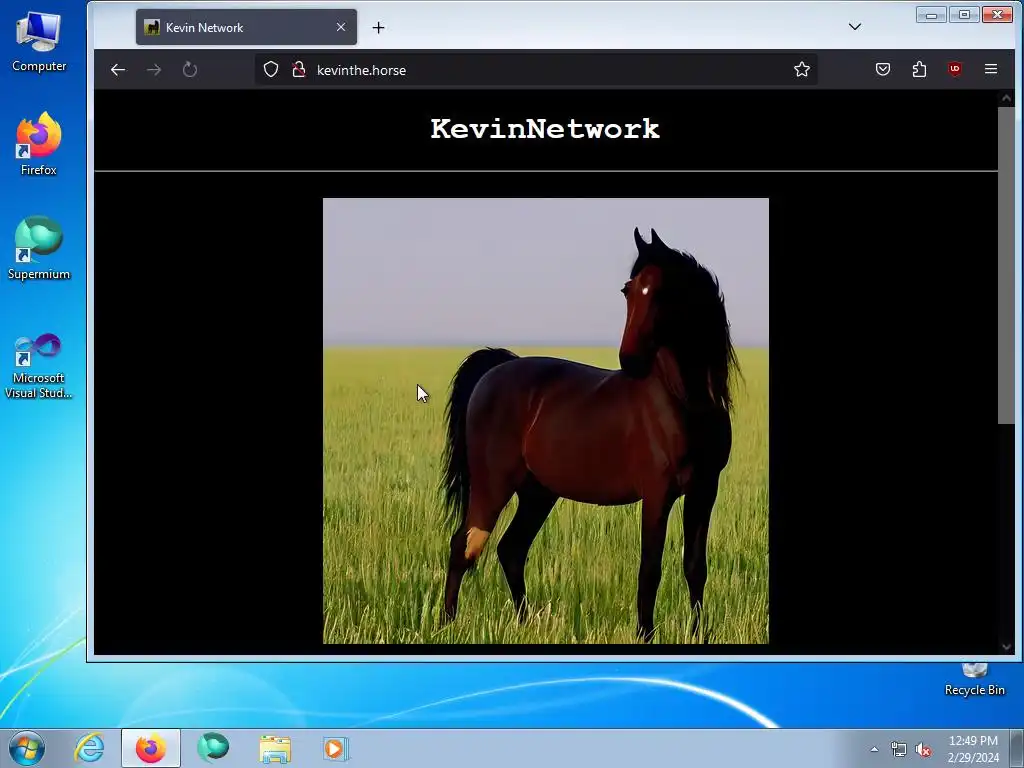This screenshot has height=768, width=1024.
Task: Click the KevinNetwork page heading
Action: tap(545, 129)
